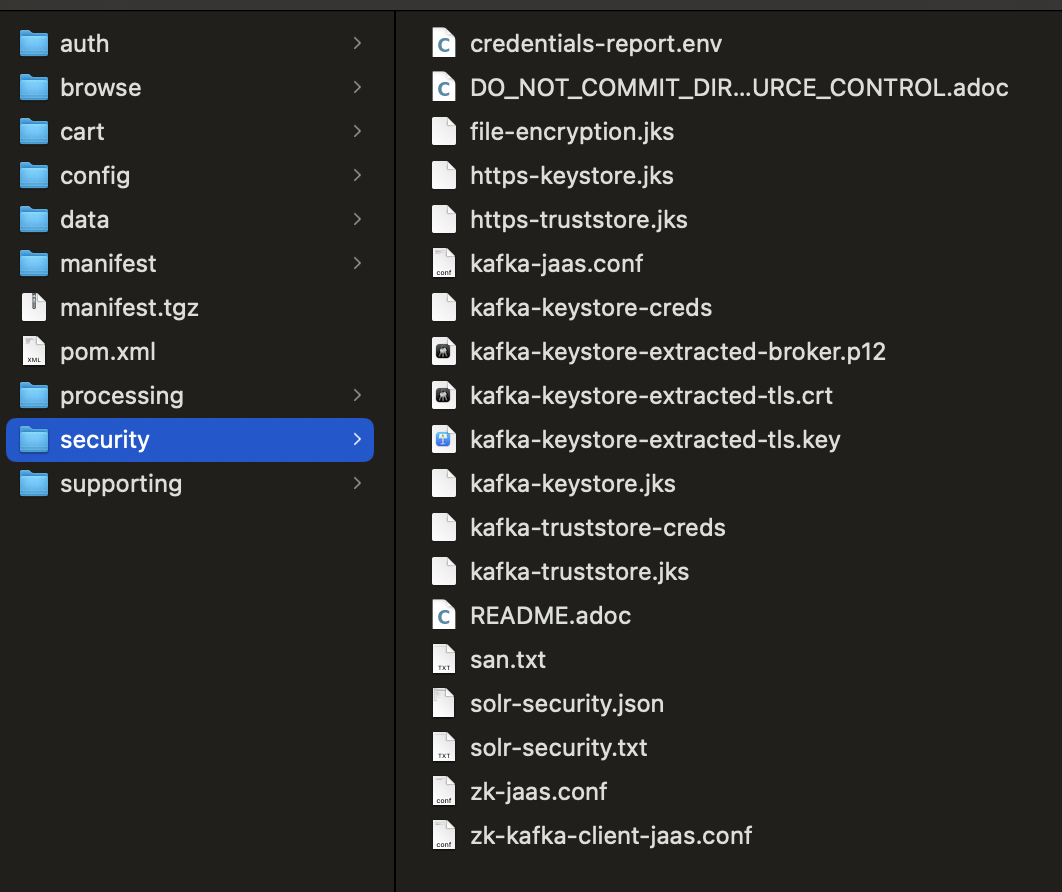Expand the config folder chevron
Screen dimensions: 1062x892
358,175
